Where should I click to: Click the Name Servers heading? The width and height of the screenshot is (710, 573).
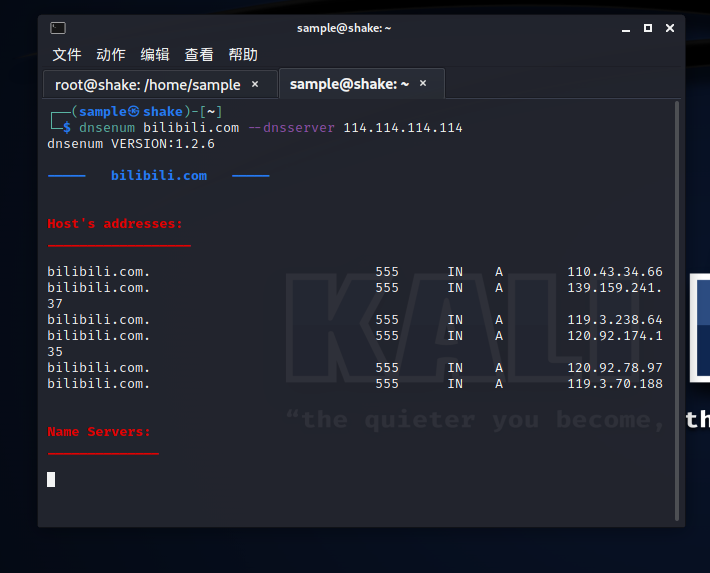click(99, 432)
